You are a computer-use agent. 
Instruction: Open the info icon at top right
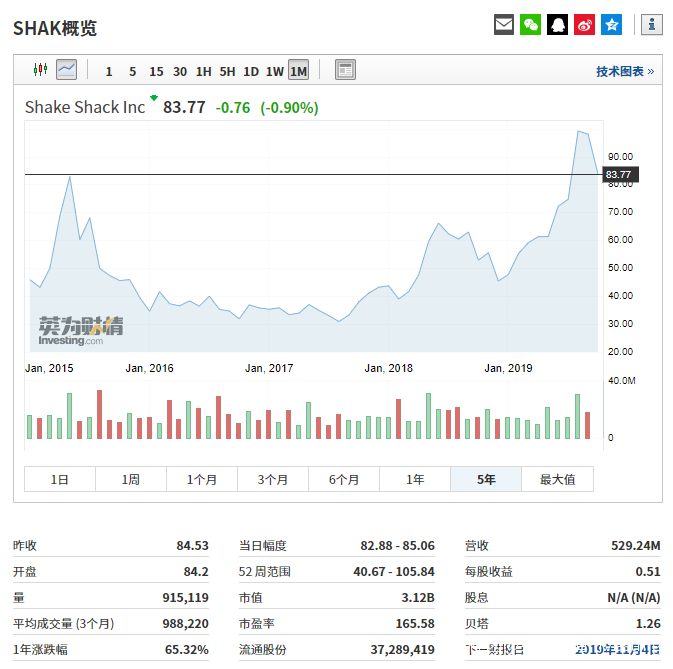point(651,25)
